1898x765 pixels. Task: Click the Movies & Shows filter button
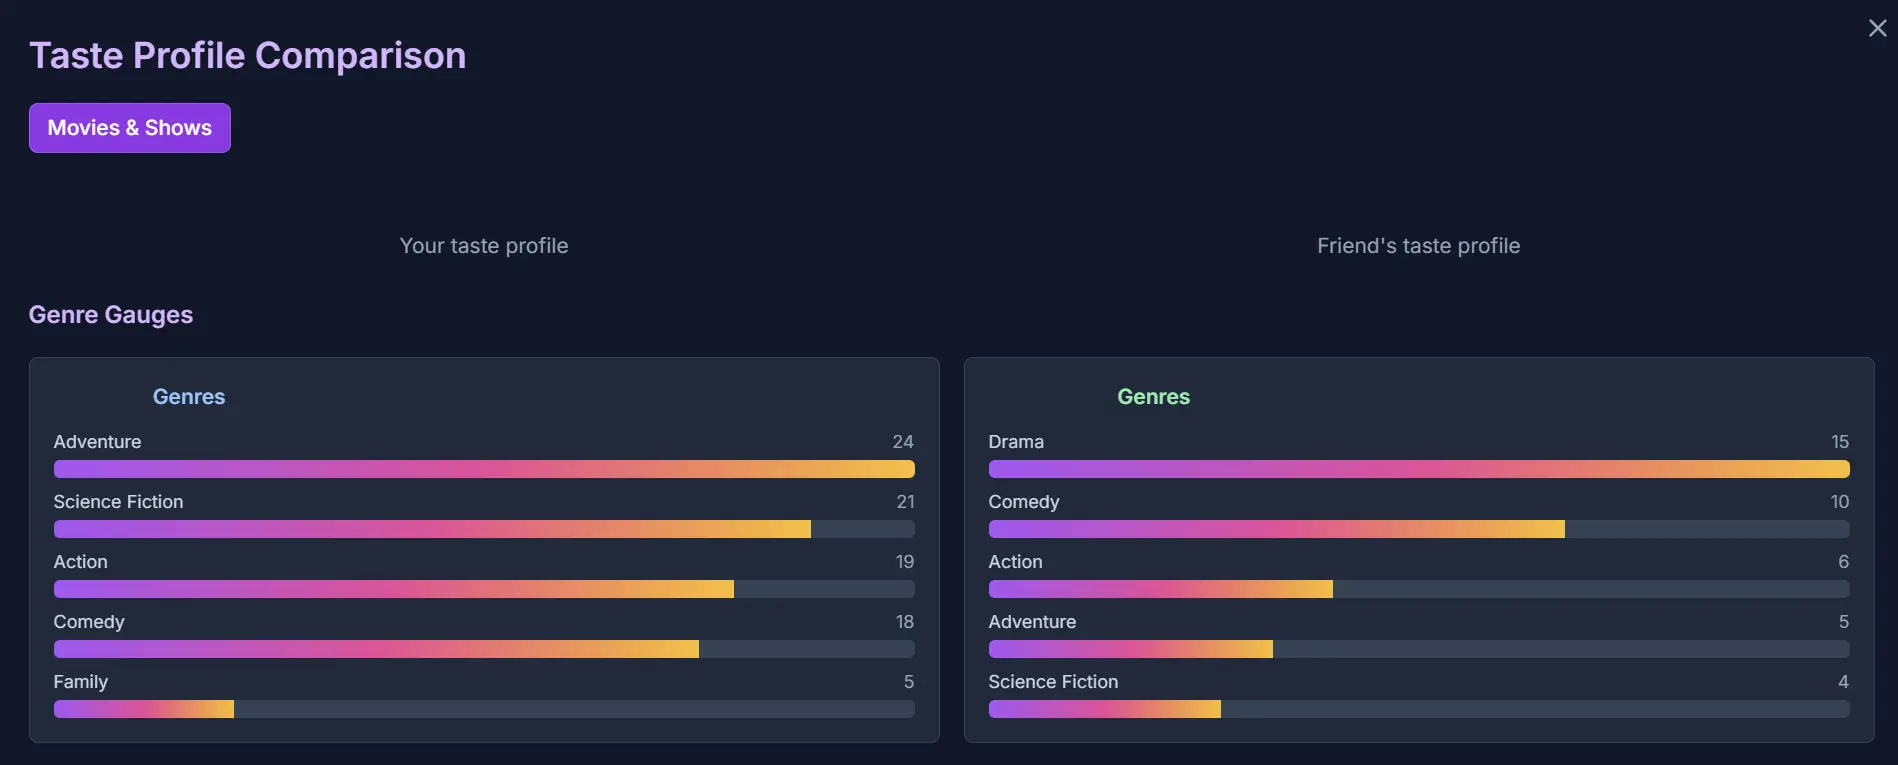(129, 127)
